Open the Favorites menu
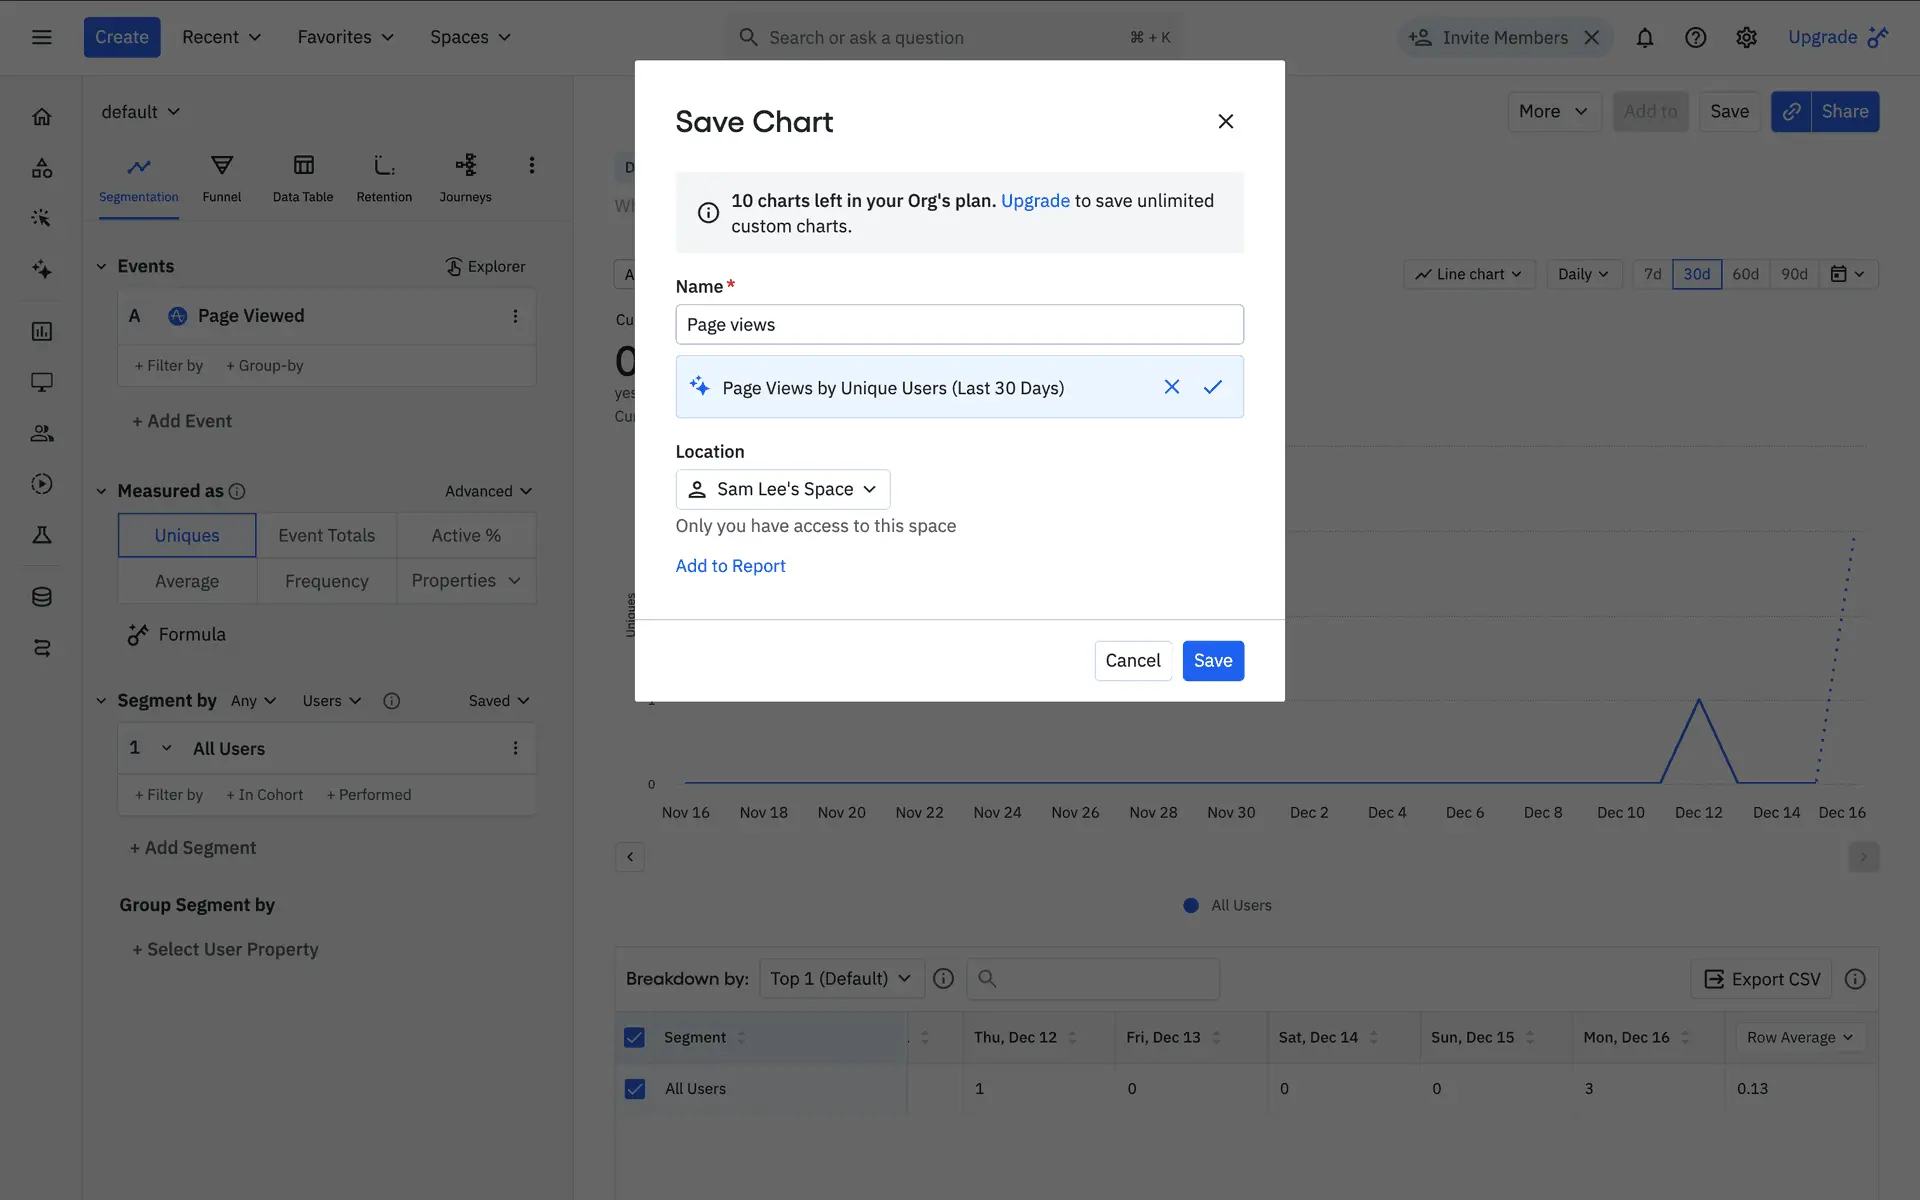 tap(345, 38)
